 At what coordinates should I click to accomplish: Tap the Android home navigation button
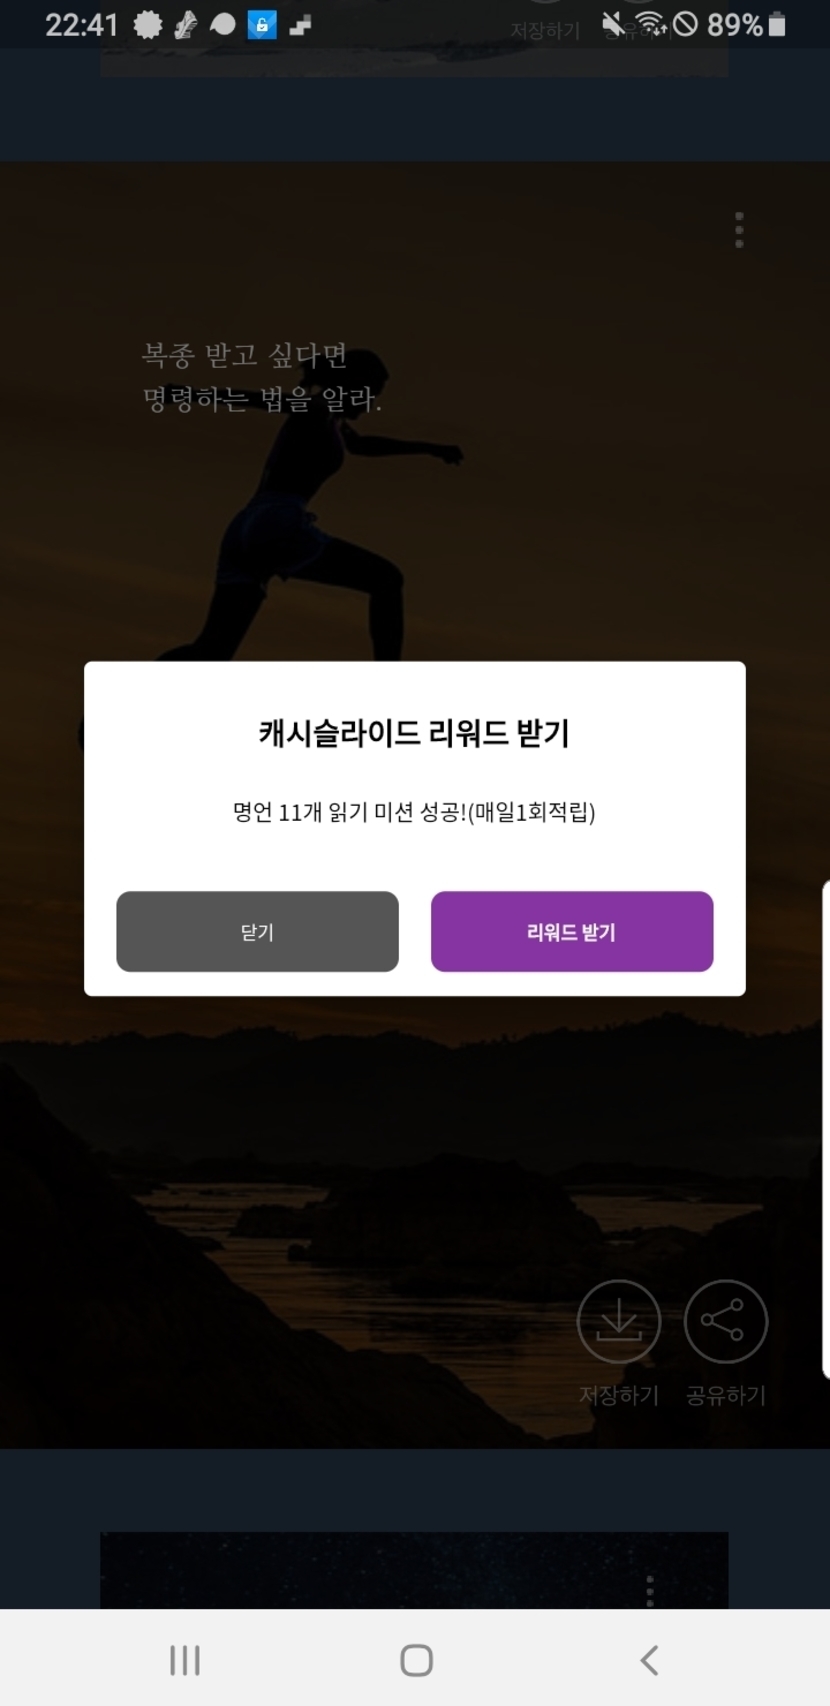click(416, 1660)
